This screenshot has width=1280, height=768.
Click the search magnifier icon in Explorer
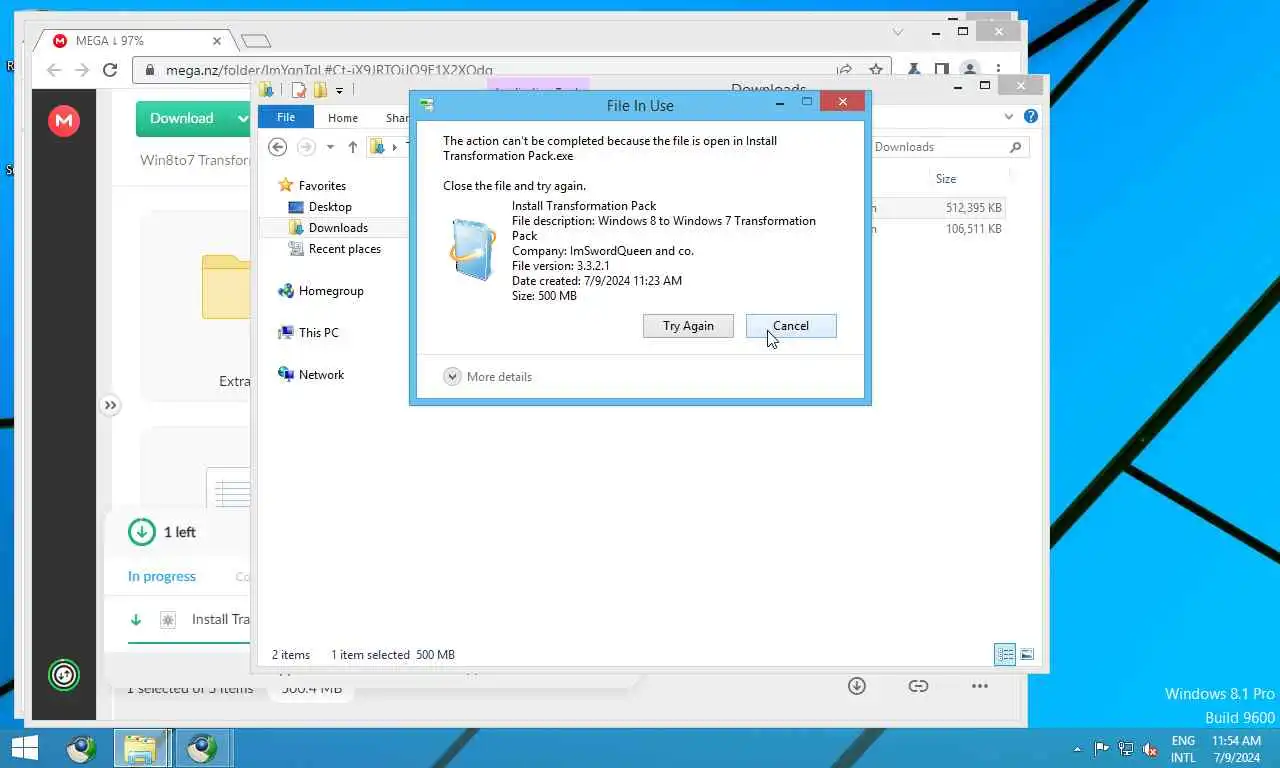coord(1016,147)
